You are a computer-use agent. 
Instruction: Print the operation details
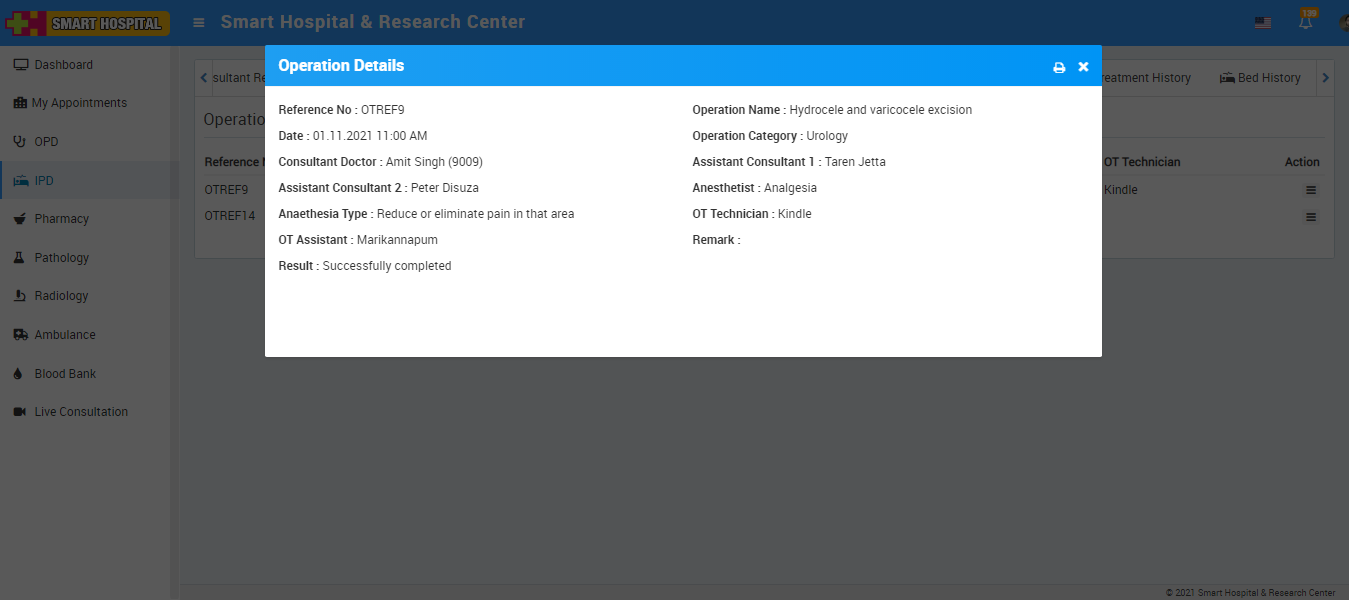[1059, 67]
